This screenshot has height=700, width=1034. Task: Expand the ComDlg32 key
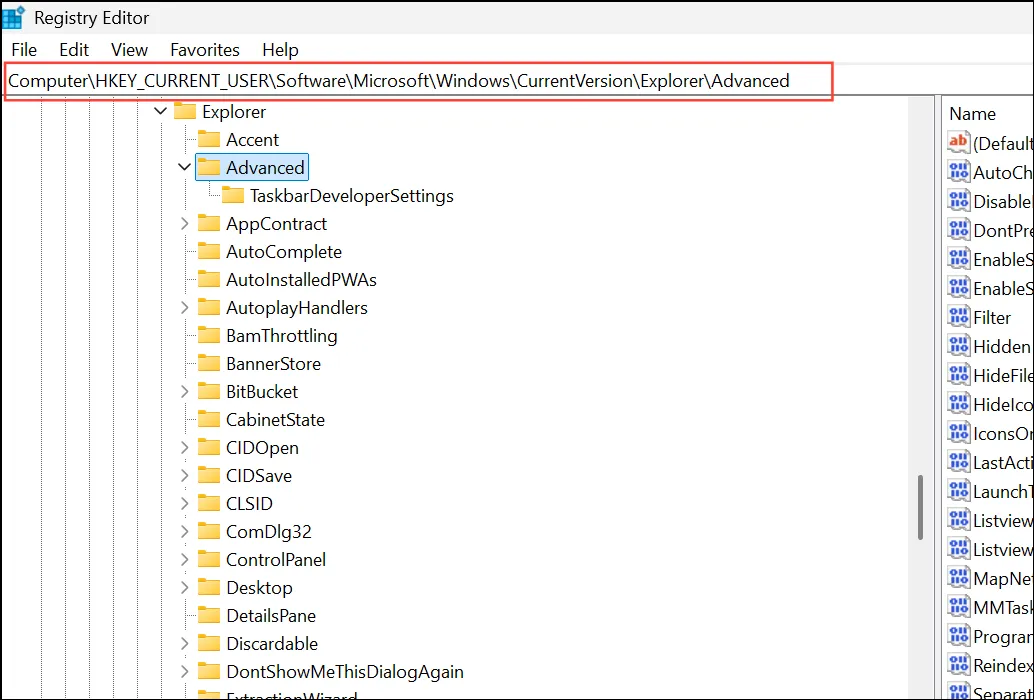tap(185, 532)
